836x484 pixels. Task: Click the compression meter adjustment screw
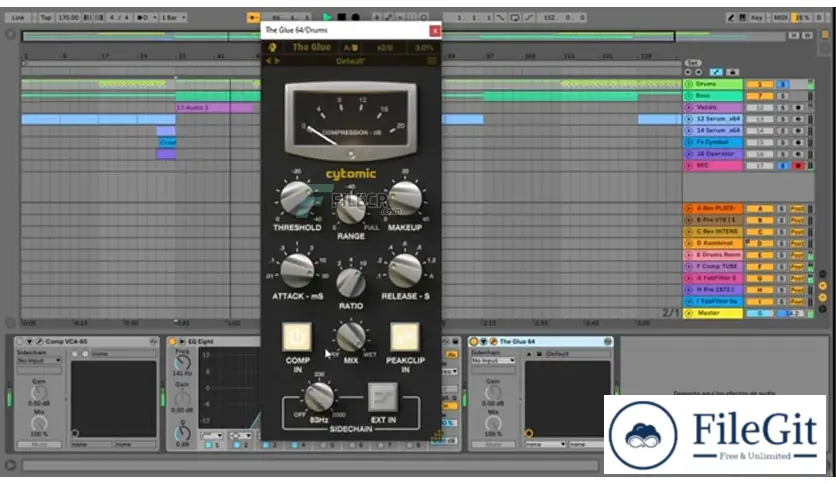pos(351,155)
